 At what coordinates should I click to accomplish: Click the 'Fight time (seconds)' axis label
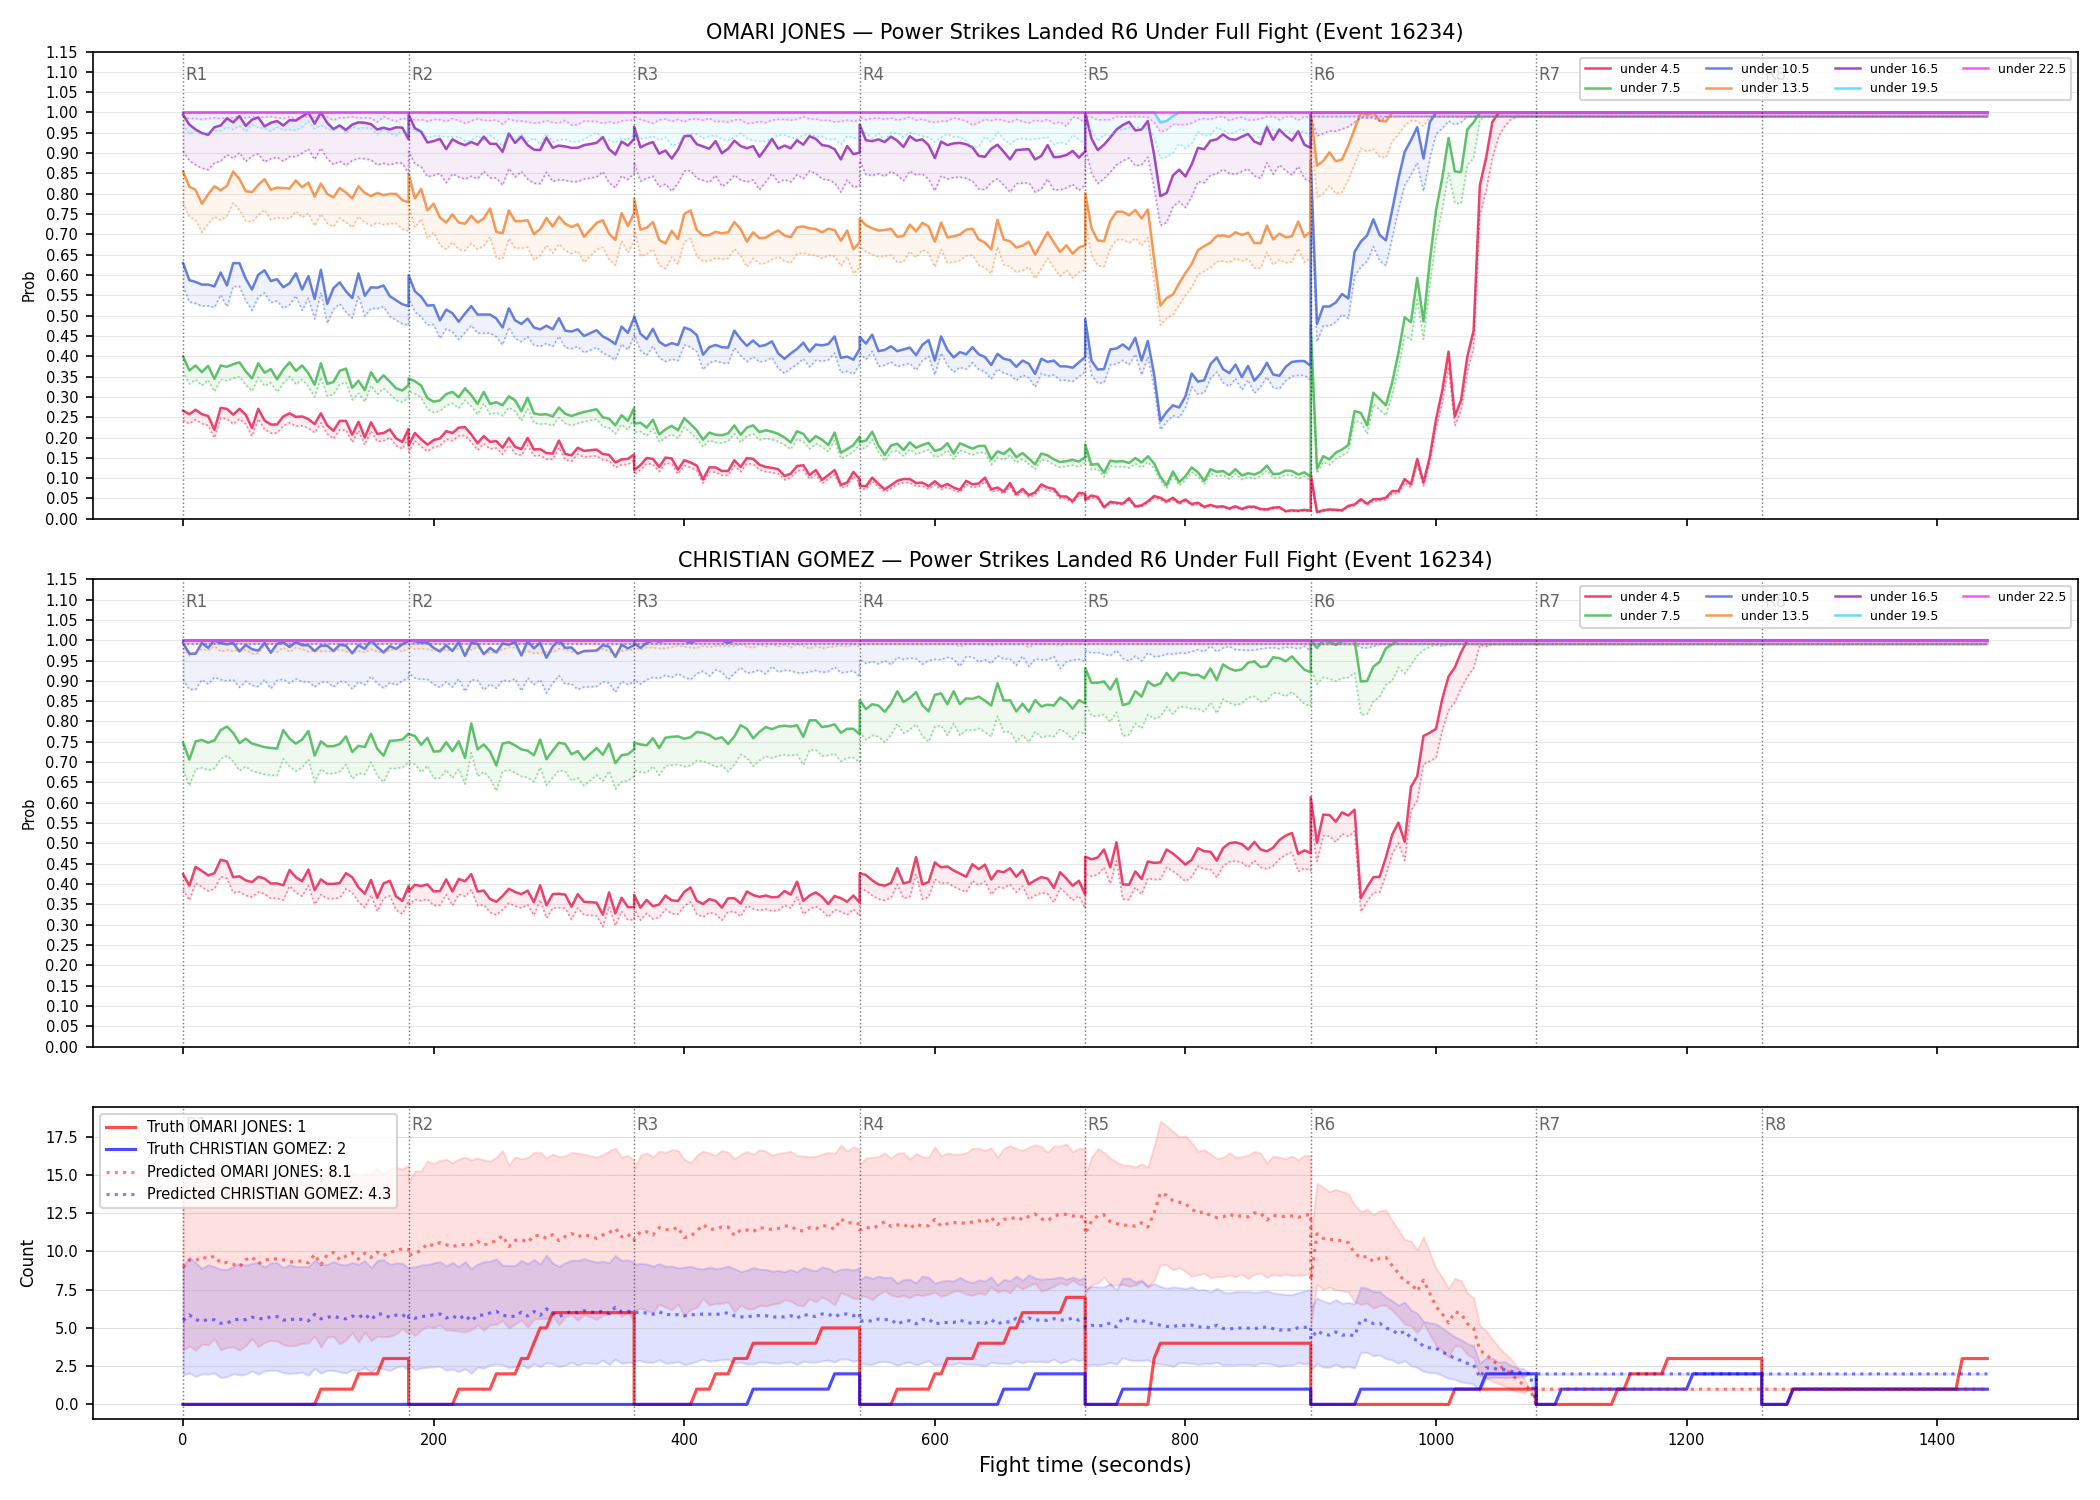coord(1085,1465)
